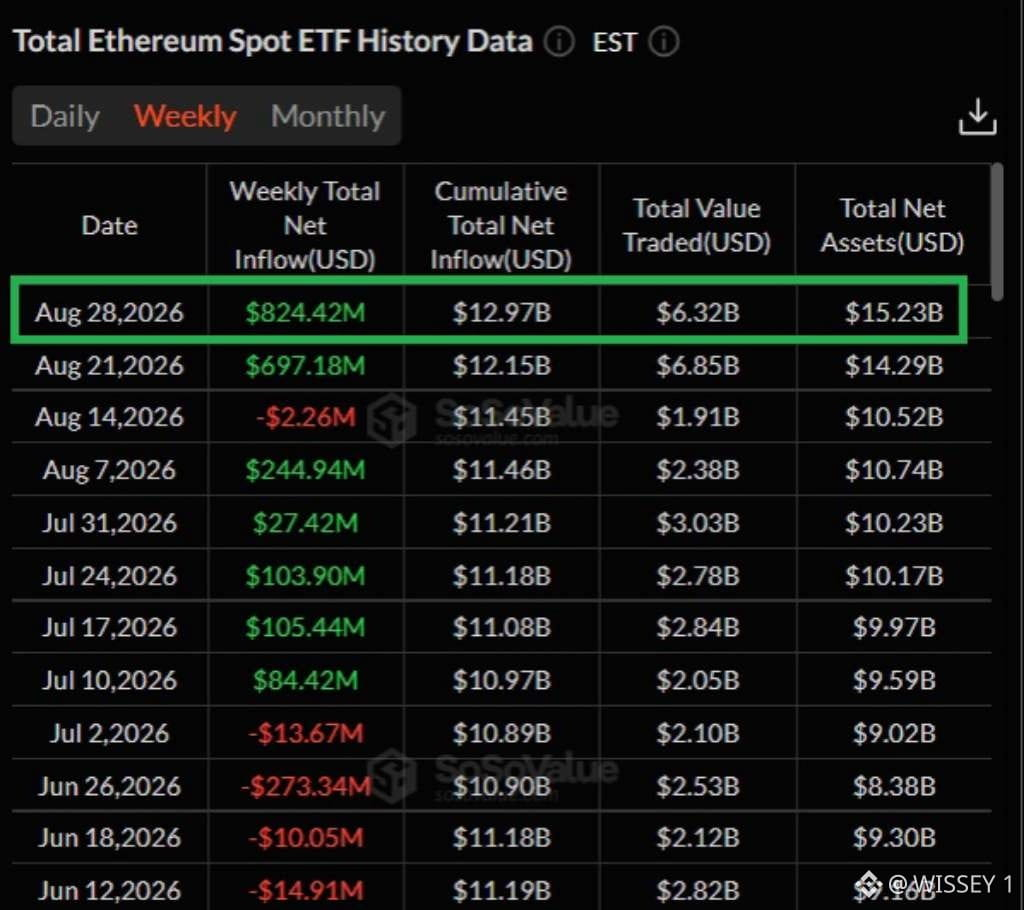Viewport: 1024px width, 910px height.
Task: Click the $6.85B value traded cell
Action: pyautogui.click(x=697, y=366)
